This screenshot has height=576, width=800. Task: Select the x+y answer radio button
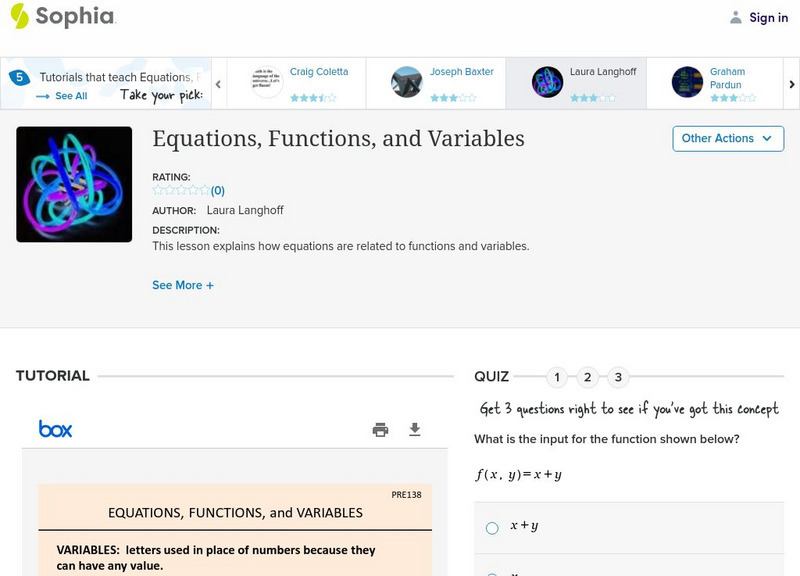pyautogui.click(x=492, y=528)
